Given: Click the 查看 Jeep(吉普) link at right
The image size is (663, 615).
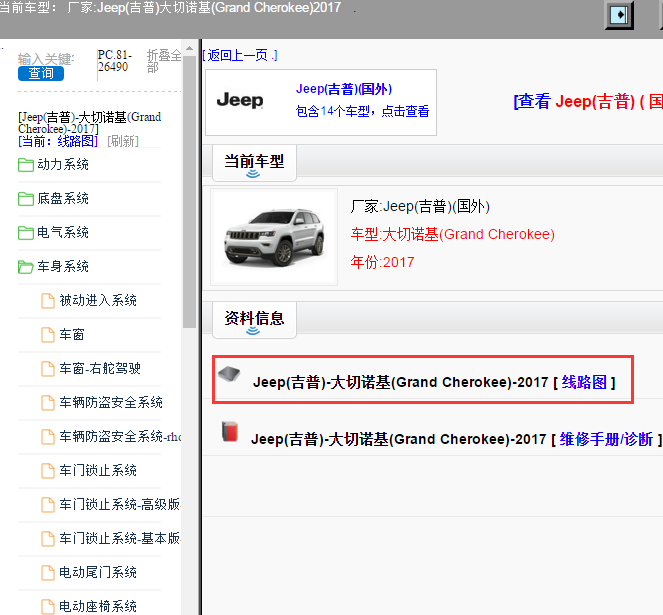Looking at the screenshot, I should coord(588,102).
